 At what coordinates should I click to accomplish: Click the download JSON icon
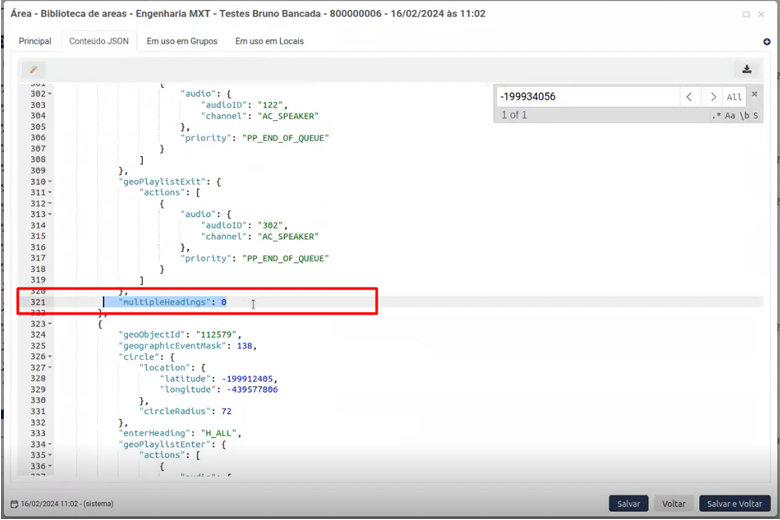746,69
